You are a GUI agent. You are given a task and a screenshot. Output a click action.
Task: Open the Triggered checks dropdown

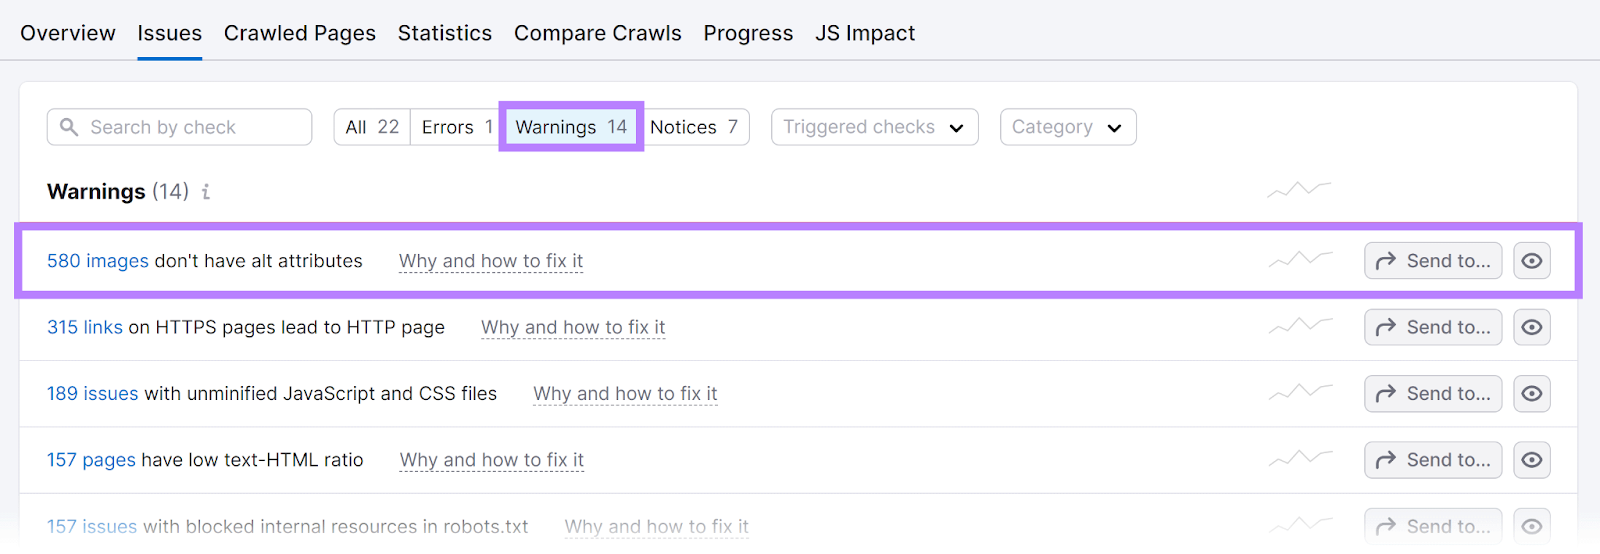click(x=874, y=127)
